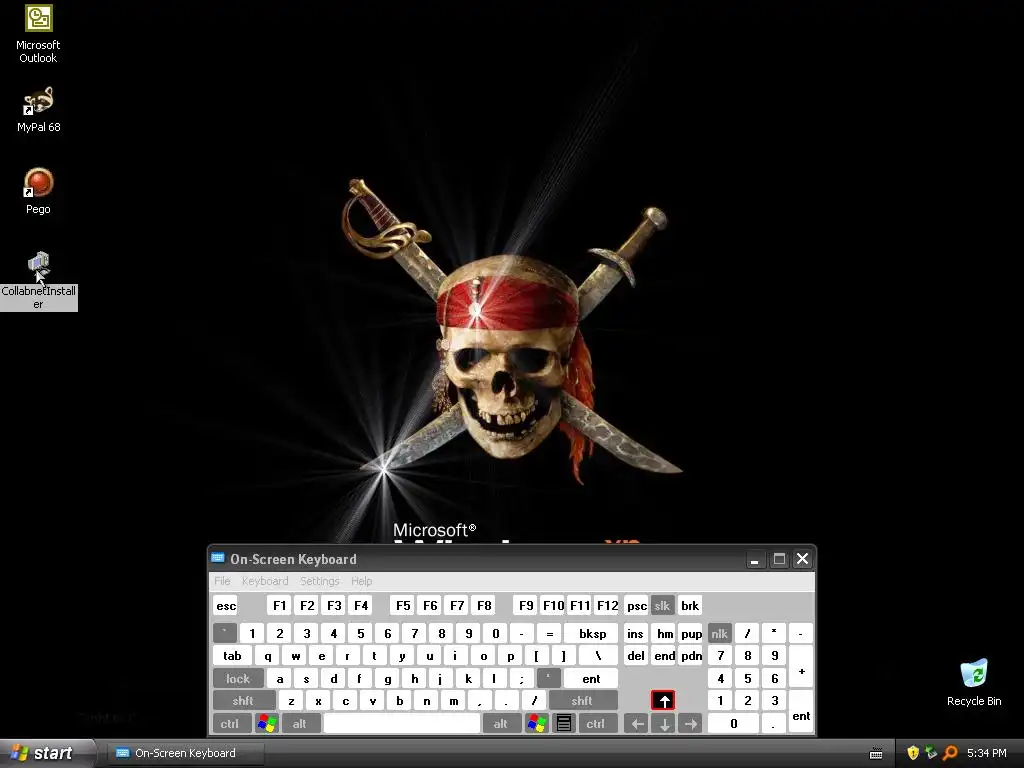Select the Recycle Bin icon
Viewport: 1024px width, 768px height.
974,682
